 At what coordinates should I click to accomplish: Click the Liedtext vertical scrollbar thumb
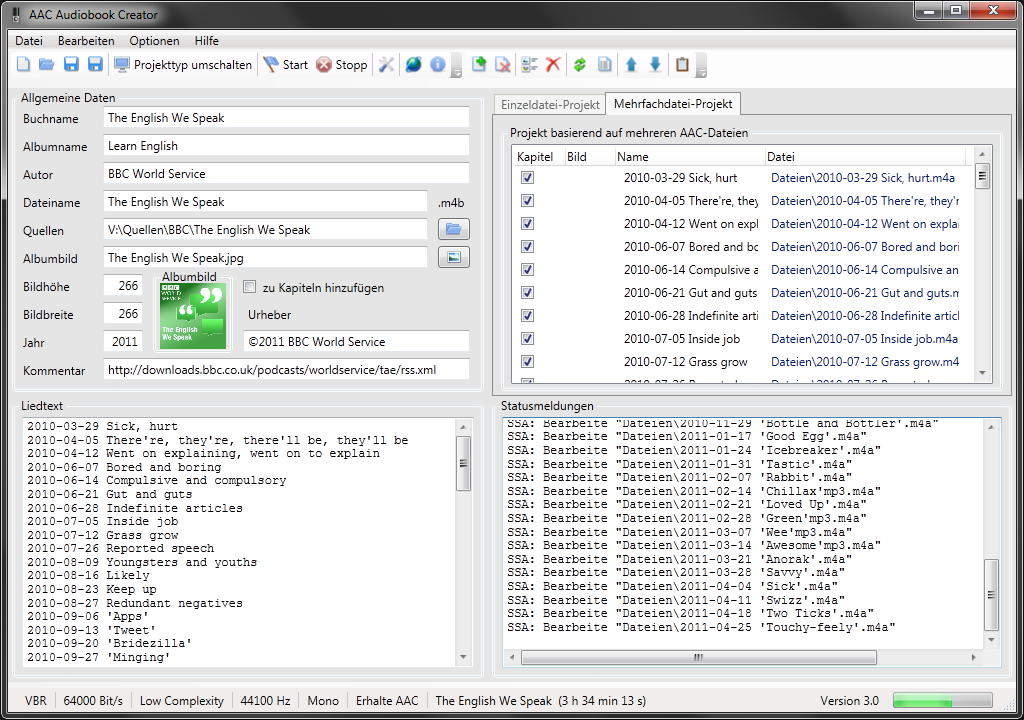(x=463, y=464)
